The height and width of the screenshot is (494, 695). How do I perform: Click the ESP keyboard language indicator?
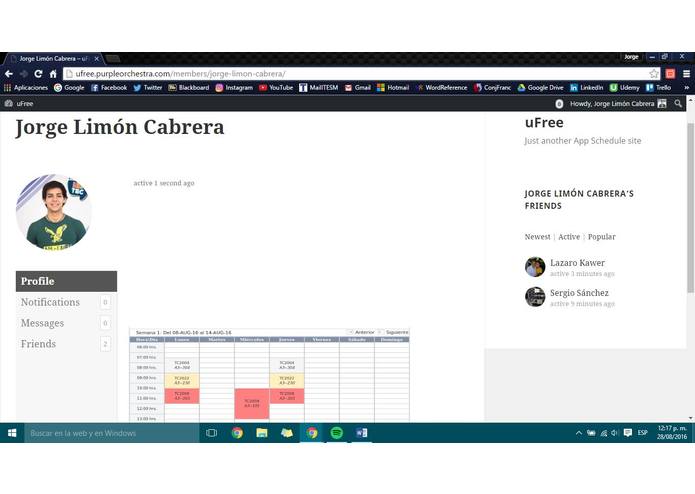tap(643, 432)
